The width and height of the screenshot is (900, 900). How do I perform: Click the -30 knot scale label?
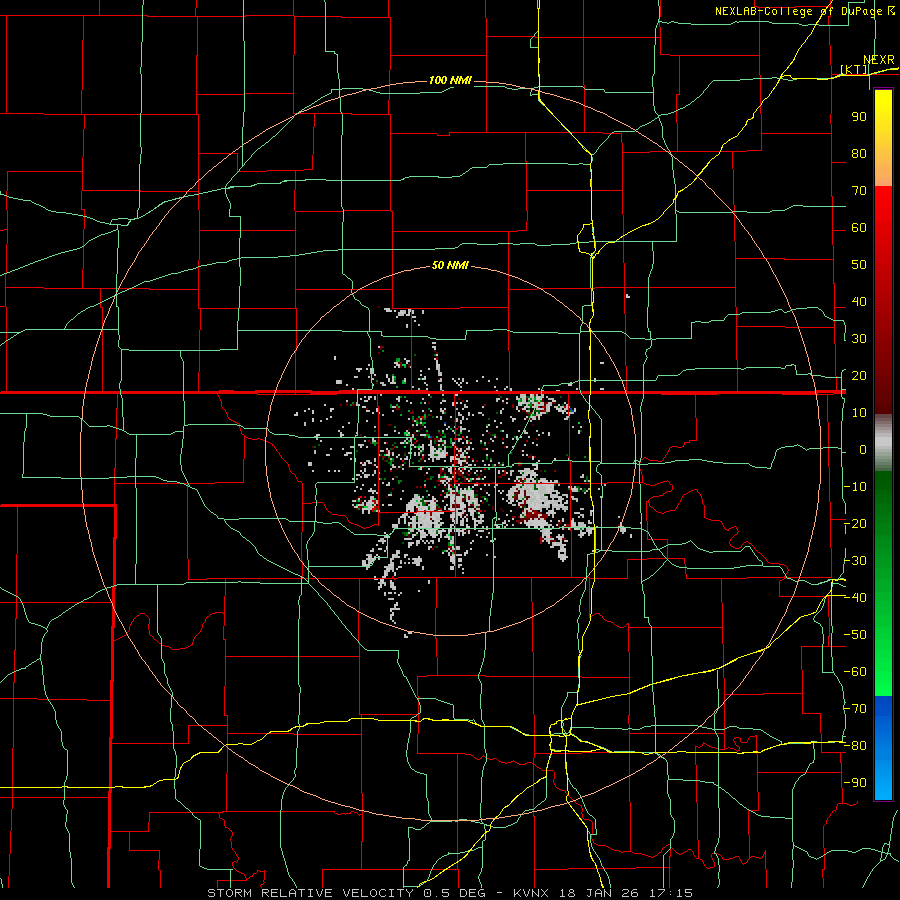coord(855,561)
